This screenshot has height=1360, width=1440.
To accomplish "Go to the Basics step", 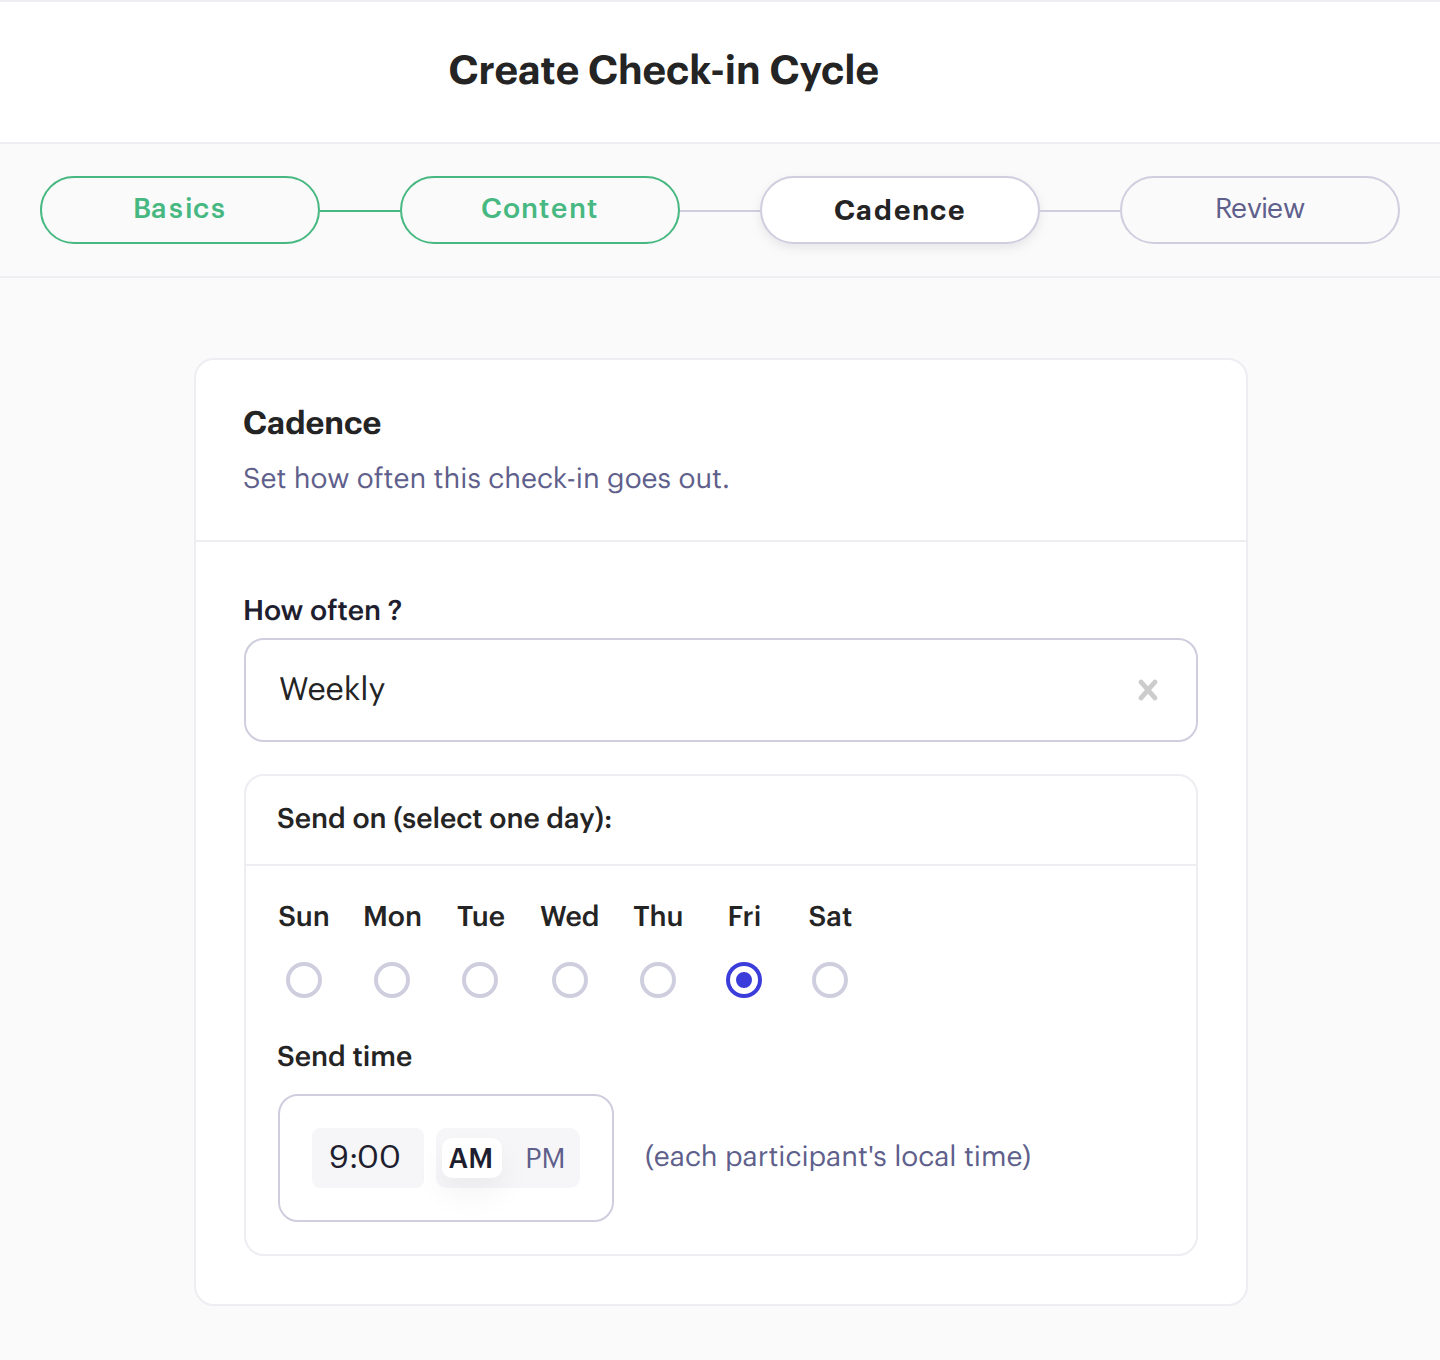I will (180, 210).
